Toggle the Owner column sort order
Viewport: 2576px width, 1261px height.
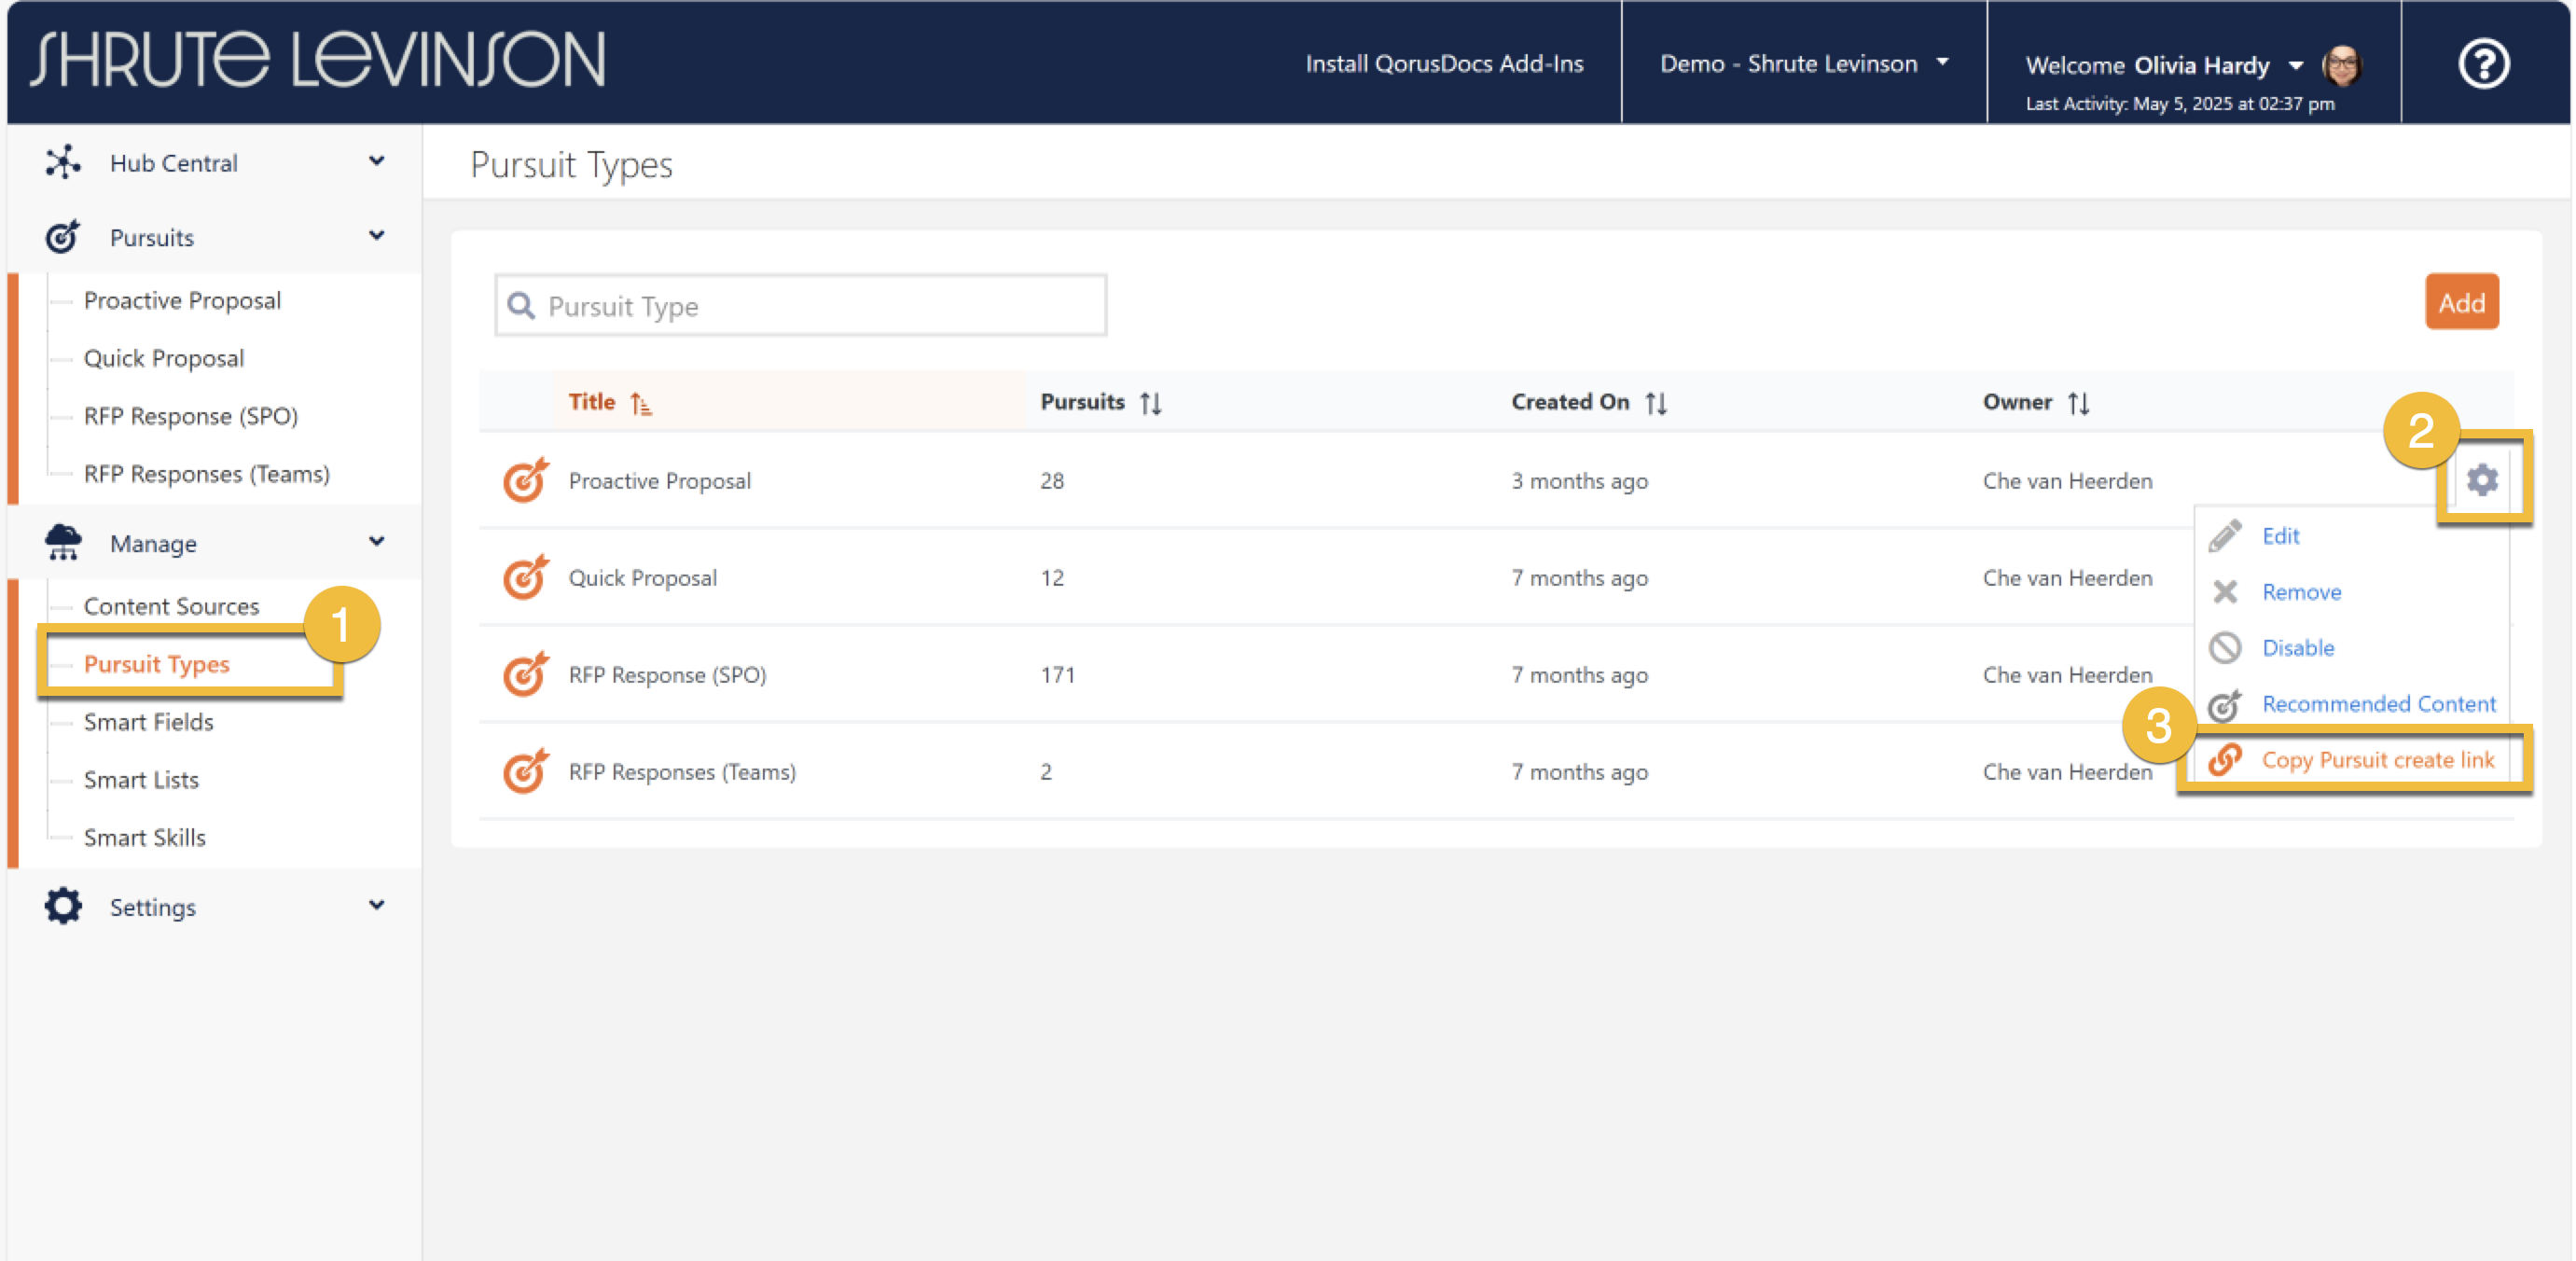(2078, 403)
